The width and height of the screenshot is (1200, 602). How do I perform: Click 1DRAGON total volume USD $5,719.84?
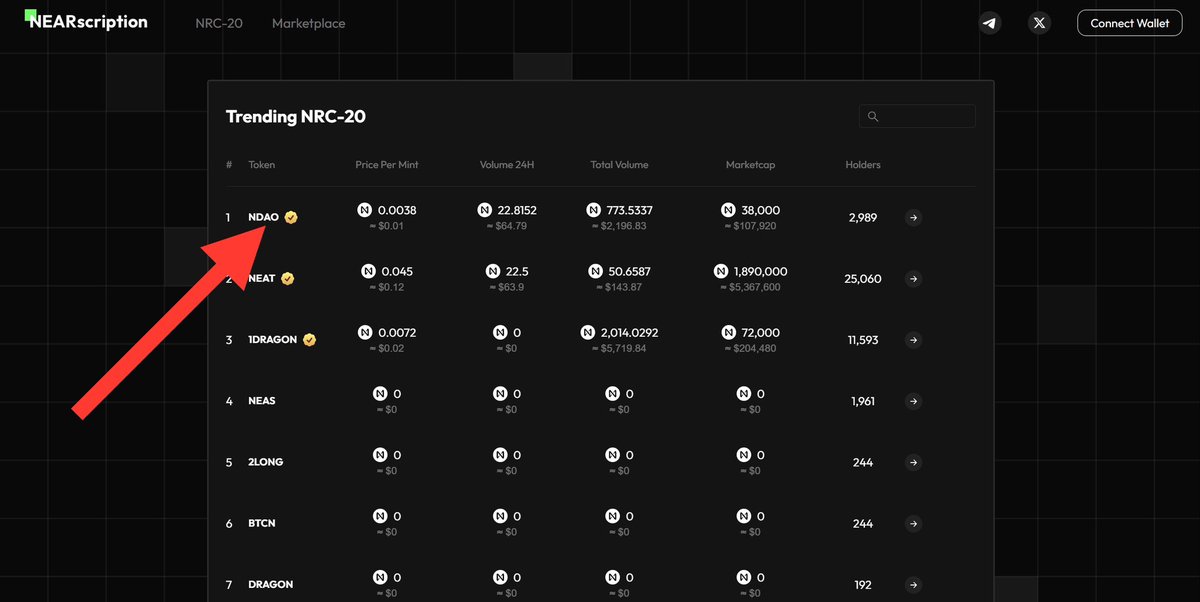619,348
